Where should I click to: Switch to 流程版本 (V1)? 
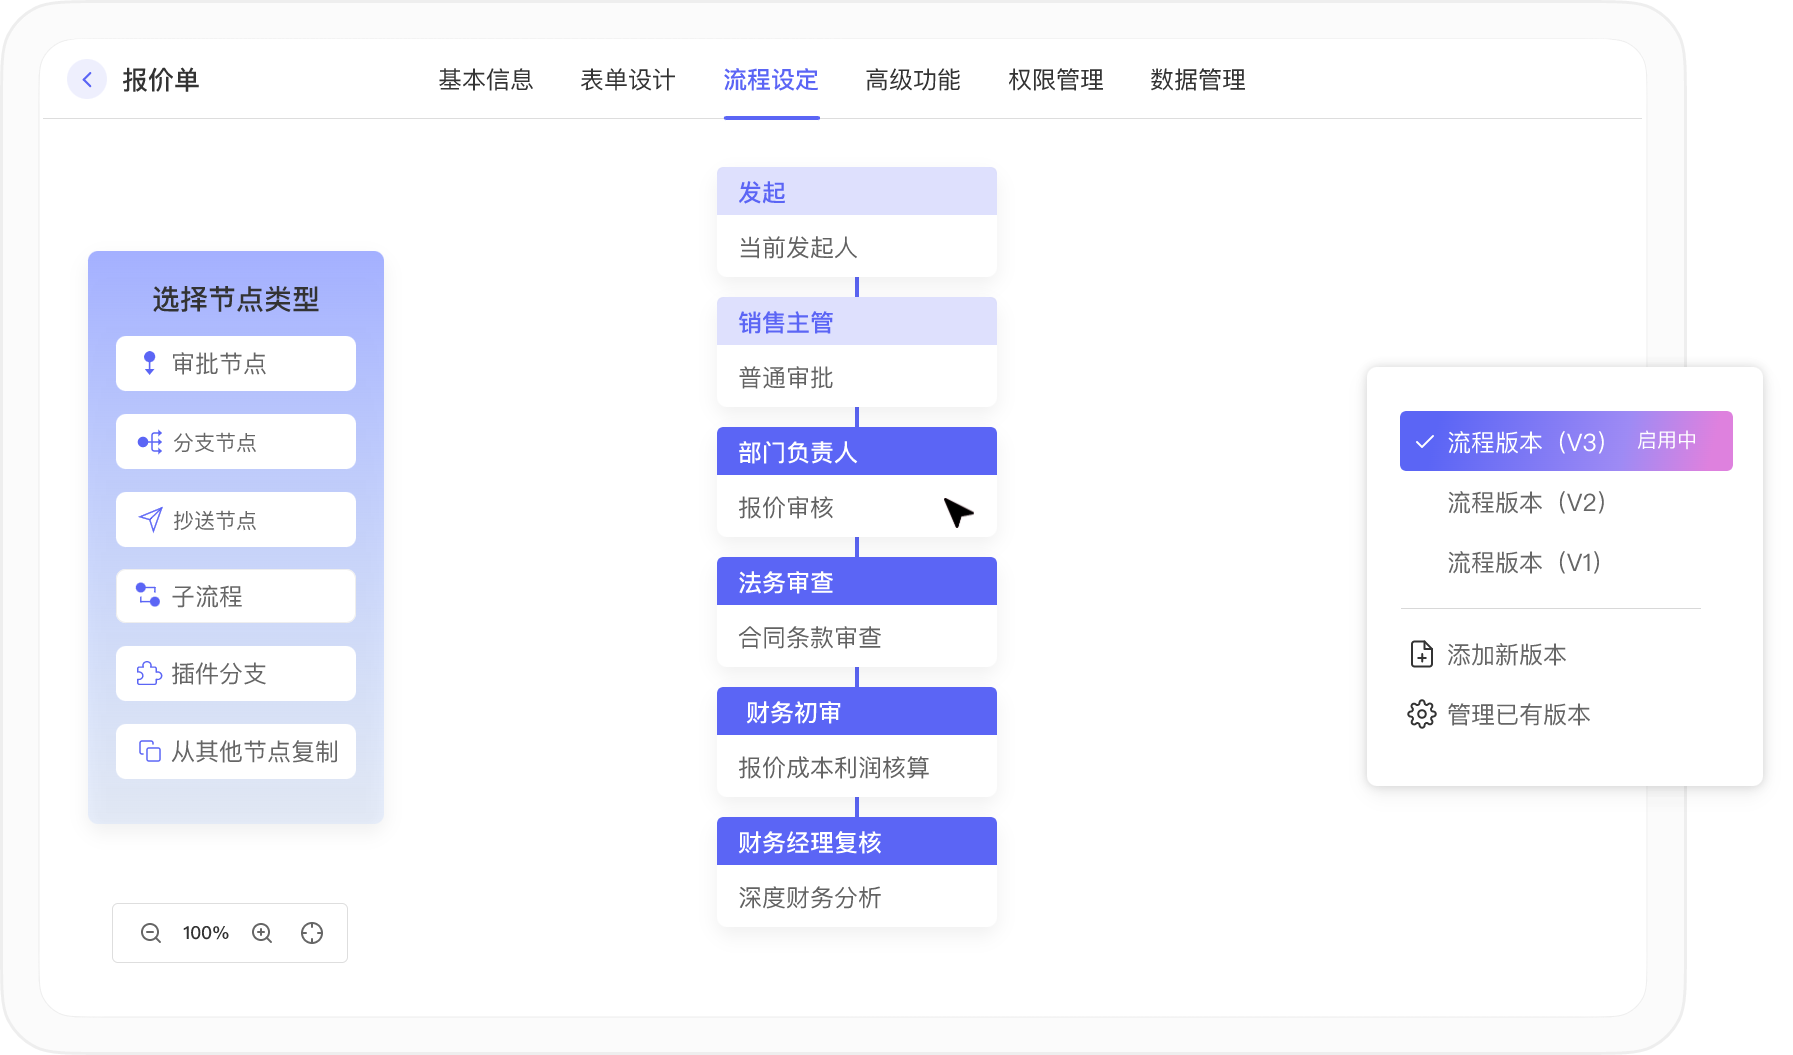tap(1524, 563)
